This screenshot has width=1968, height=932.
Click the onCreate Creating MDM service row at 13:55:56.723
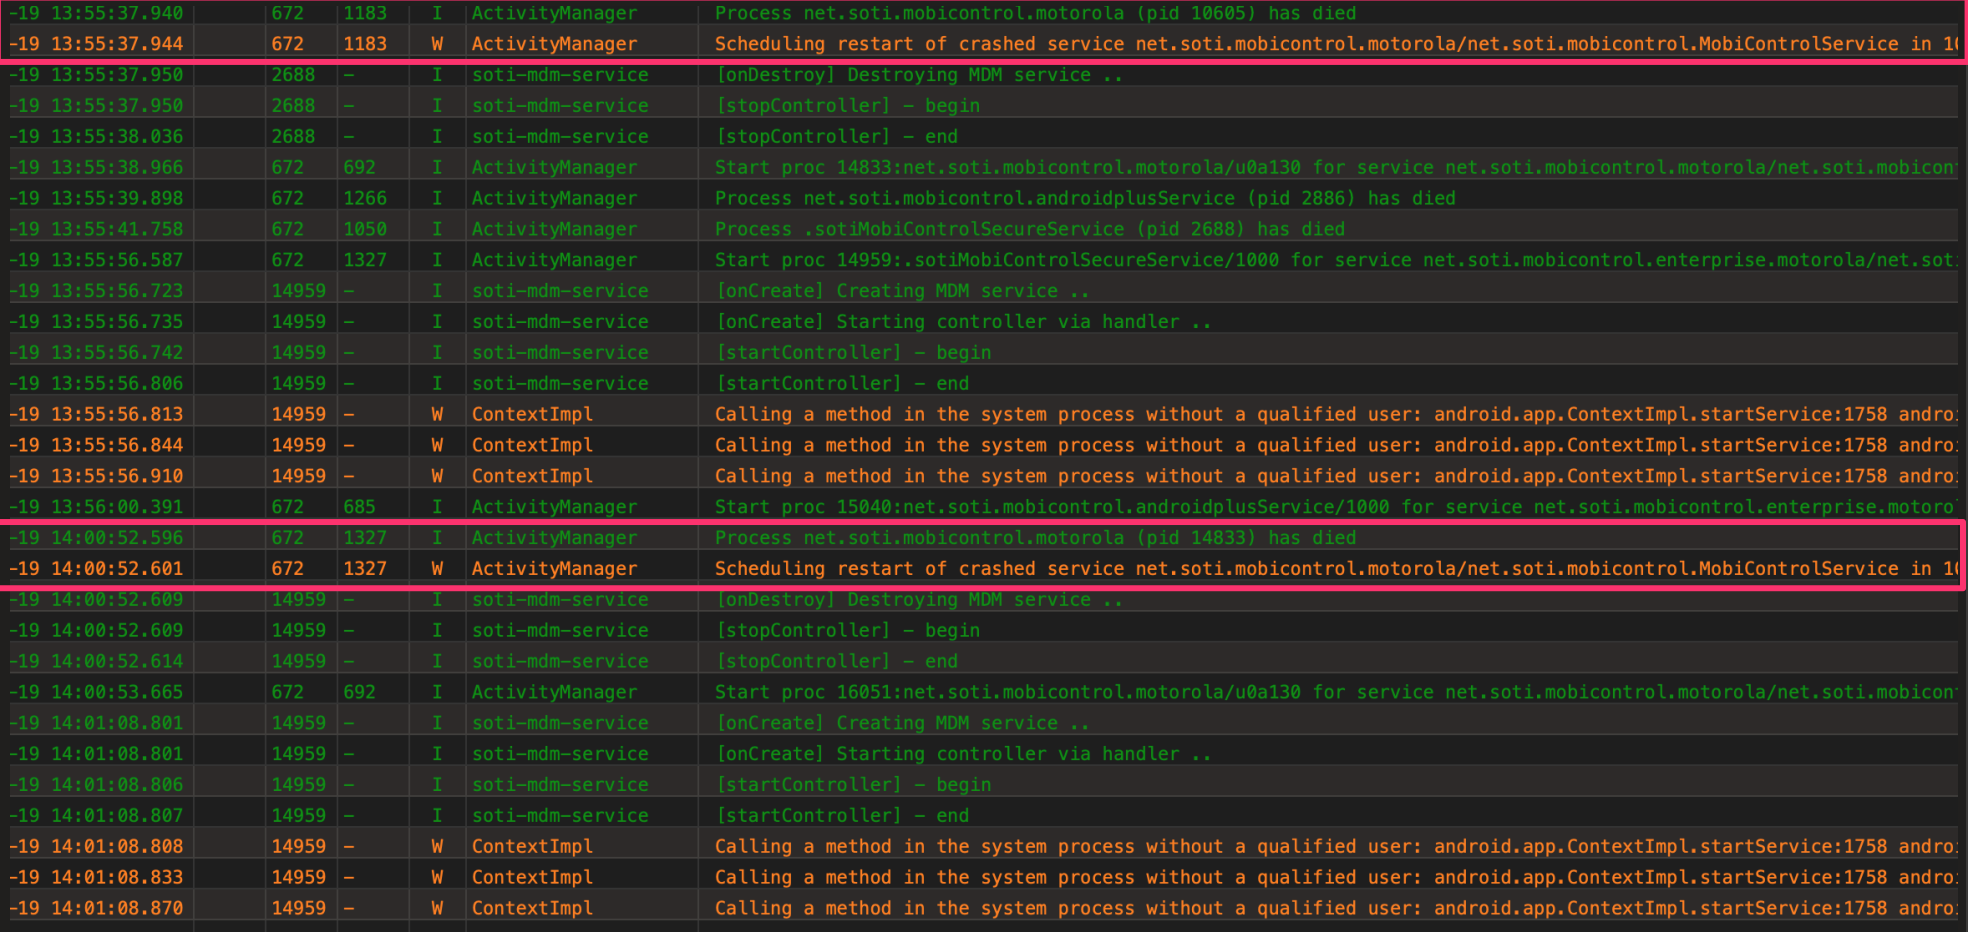pyautogui.click(x=902, y=291)
